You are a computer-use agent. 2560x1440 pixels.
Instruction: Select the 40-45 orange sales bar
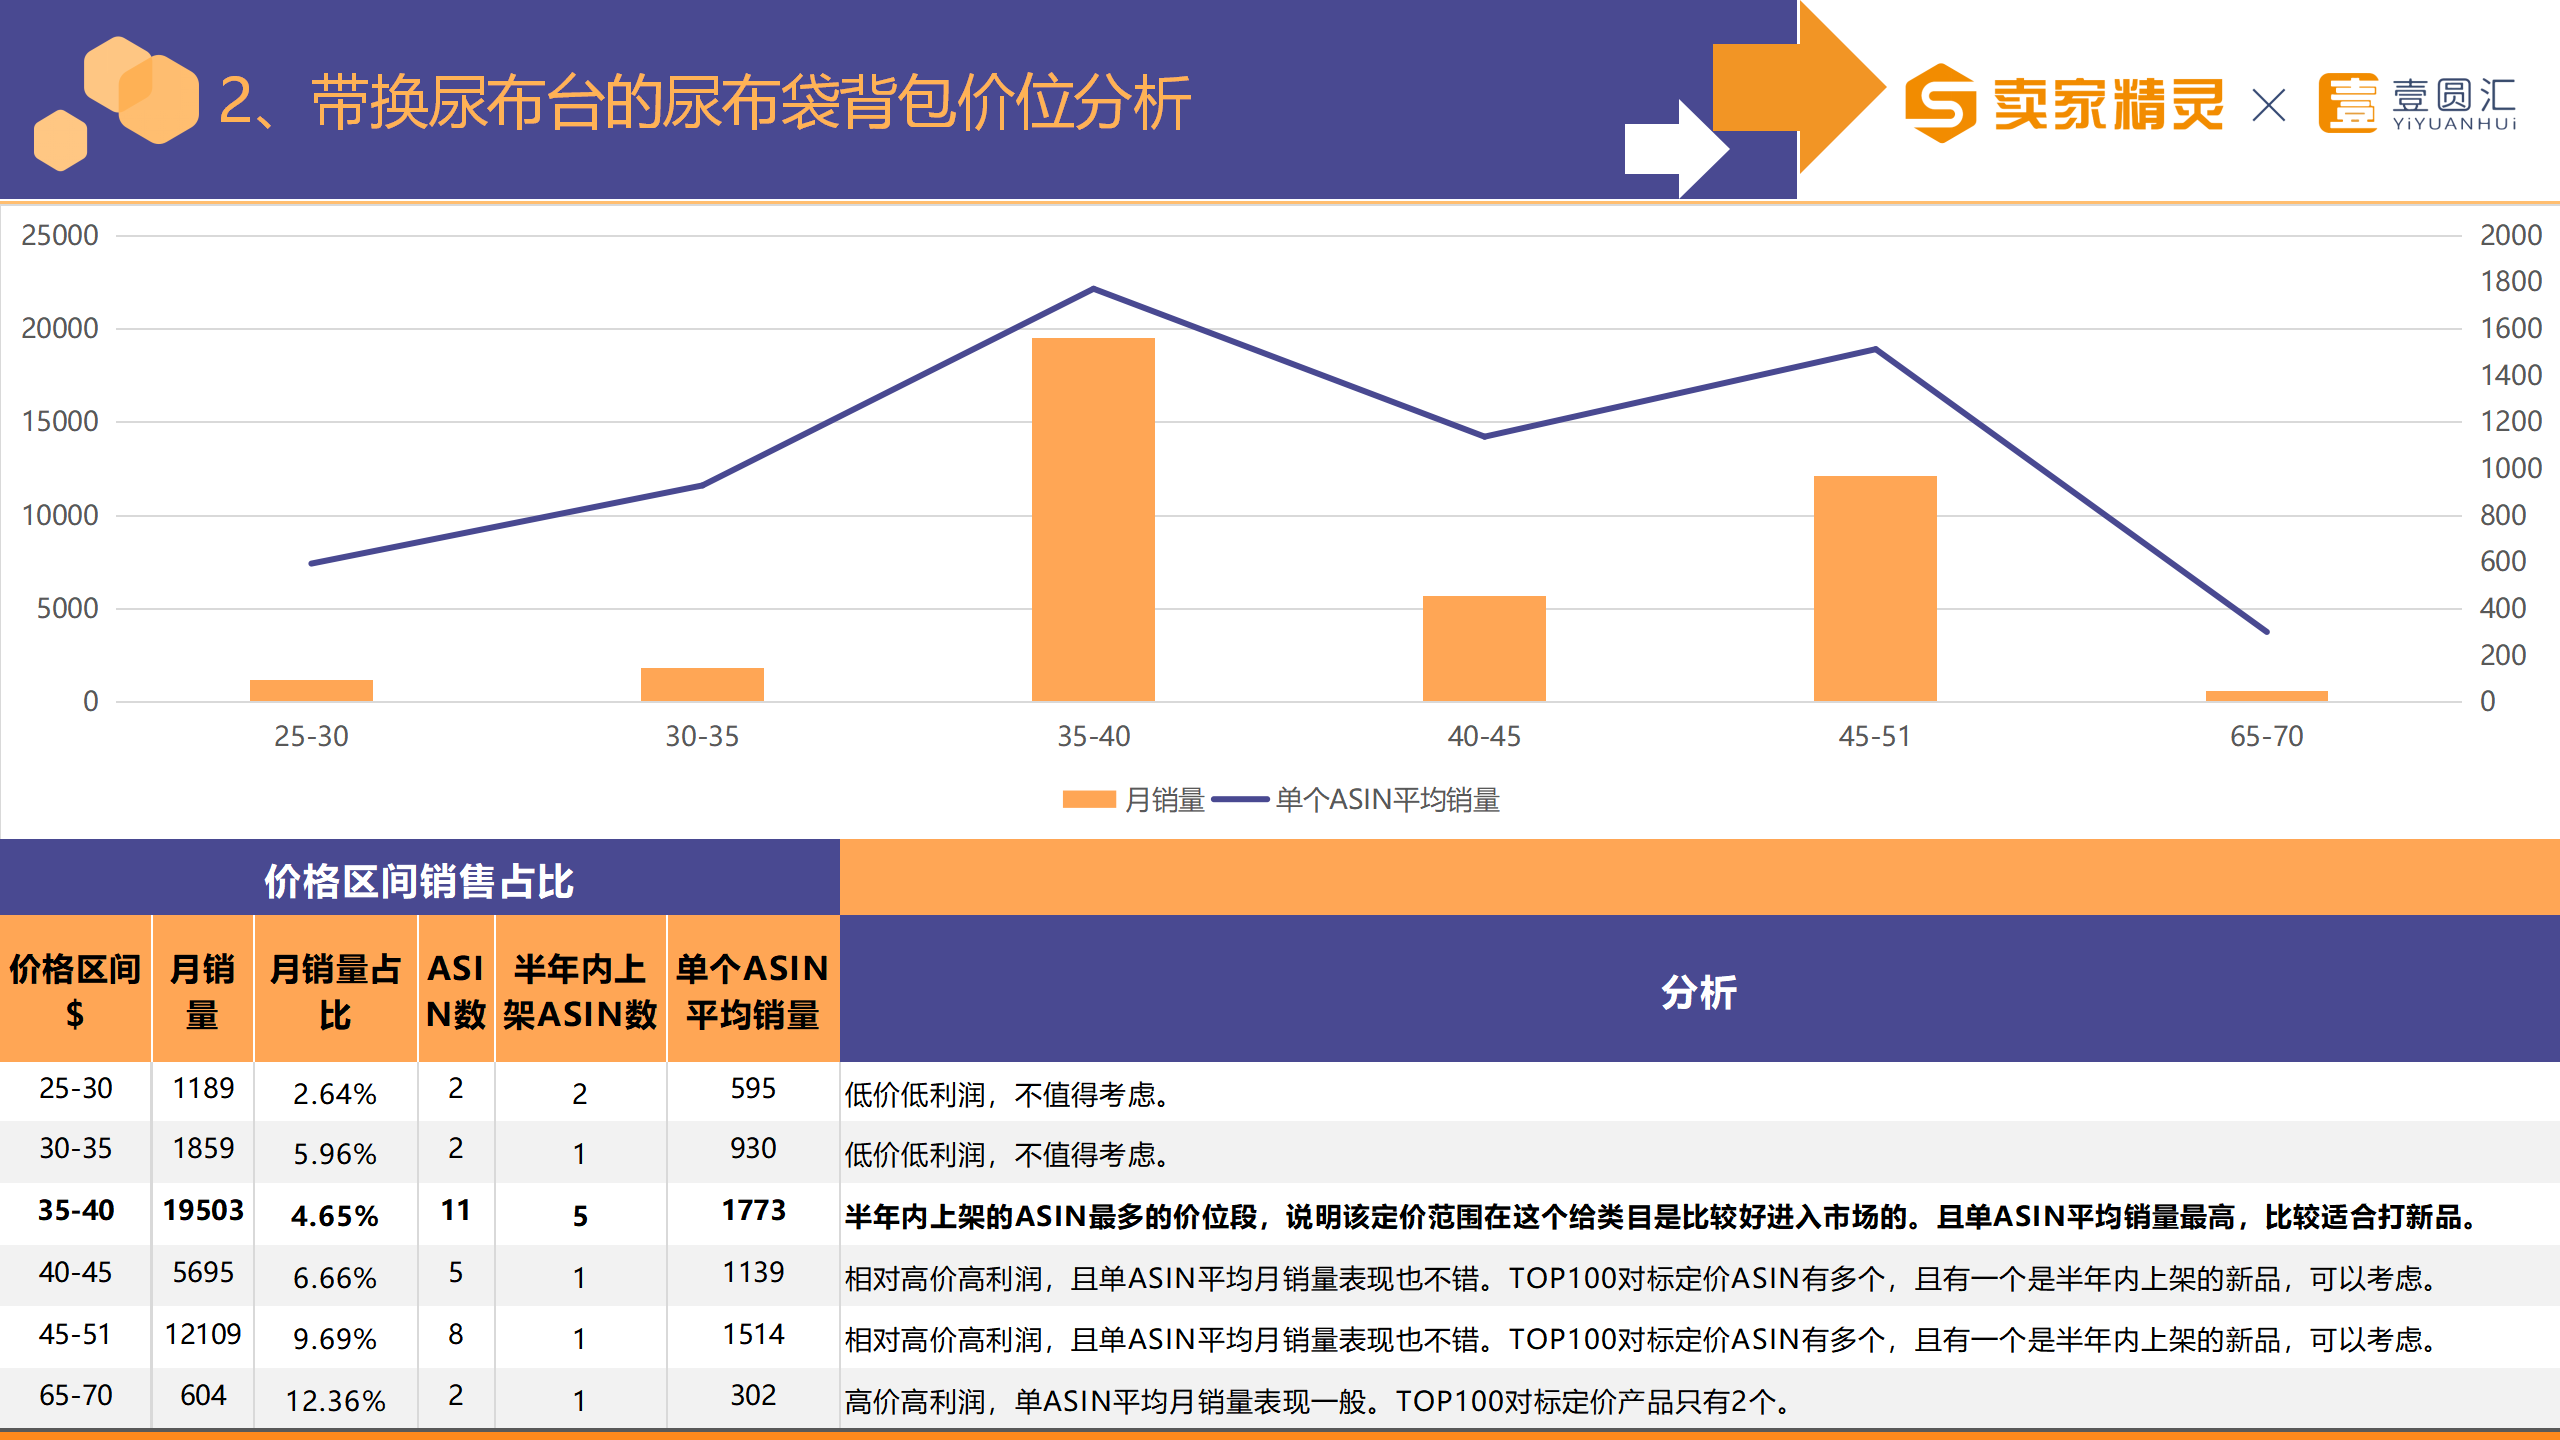point(1484,648)
